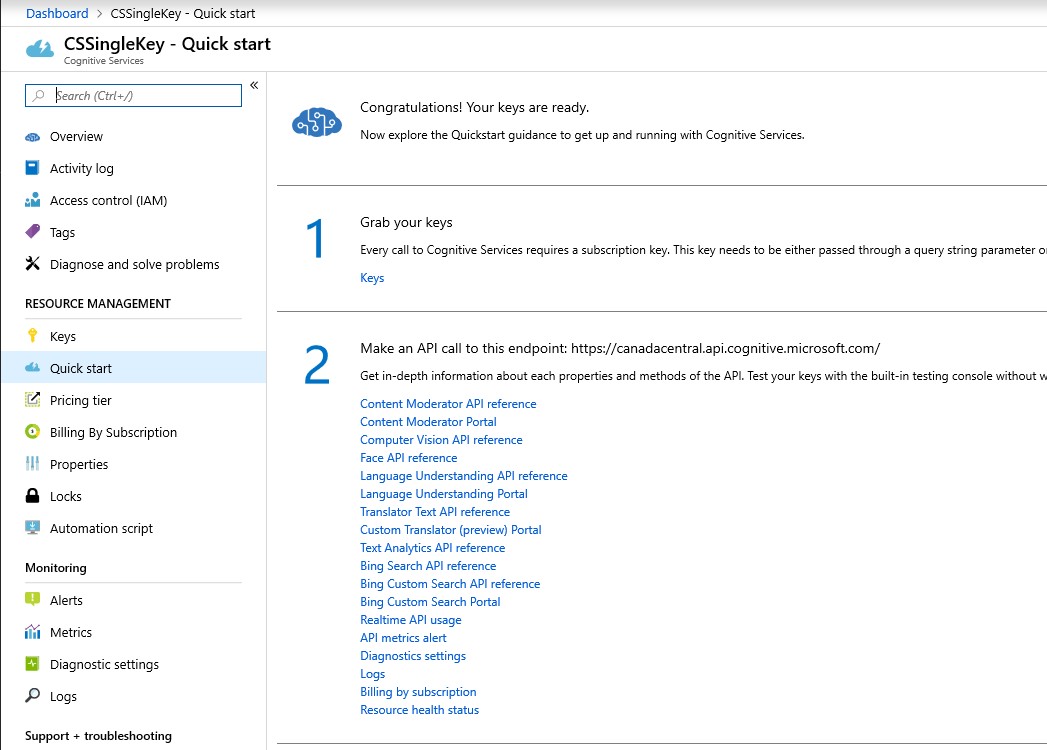The height and width of the screenshot is (750, 1047).
Task: Click the yellow Keys icon in sidebar
Action: point(32,337)
